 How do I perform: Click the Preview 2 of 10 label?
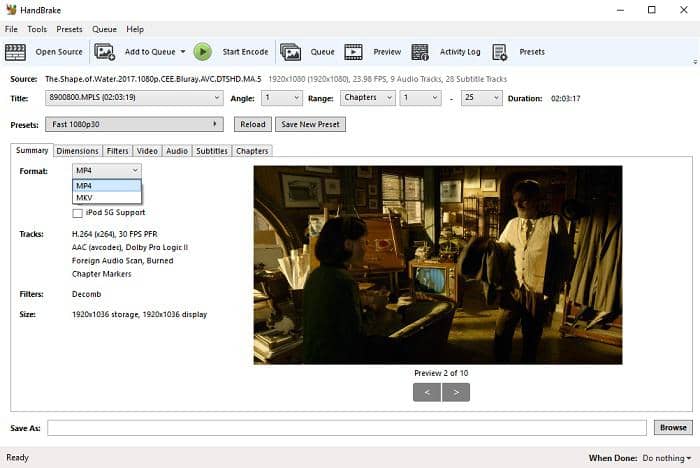click(x=441, y=373)
